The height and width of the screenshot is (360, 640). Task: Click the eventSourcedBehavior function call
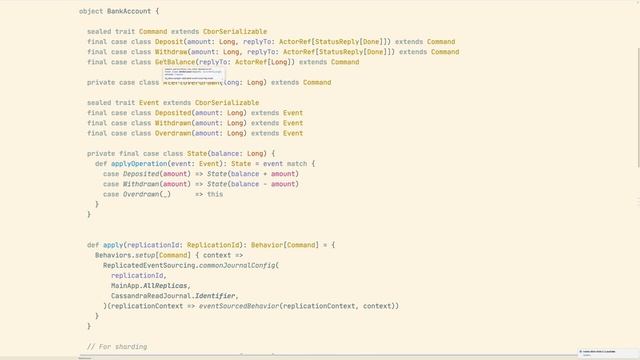click(239, 306)
